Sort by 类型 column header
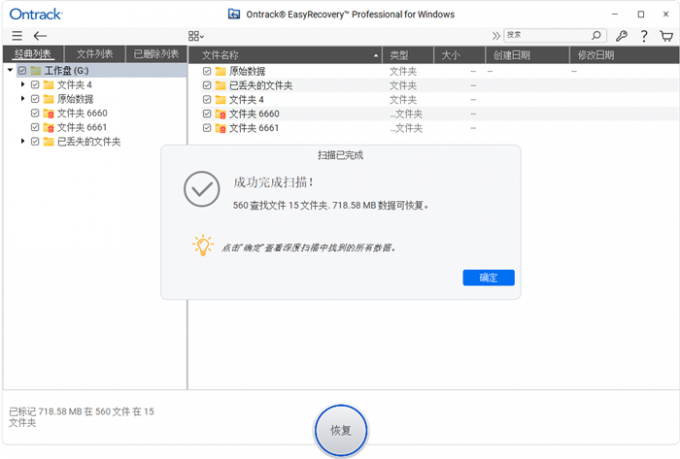Screen dimensions: 680x459 click(408, 55)
